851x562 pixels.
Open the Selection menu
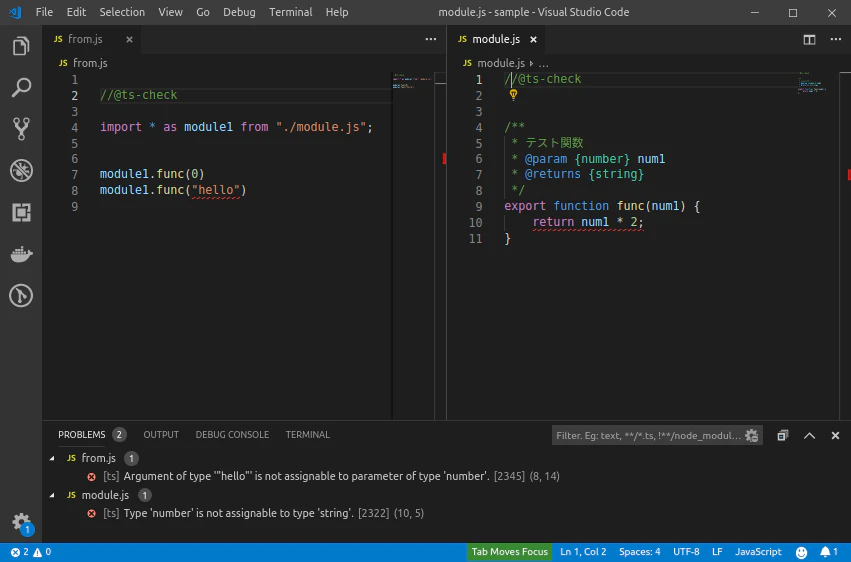[x=122, y=12]
